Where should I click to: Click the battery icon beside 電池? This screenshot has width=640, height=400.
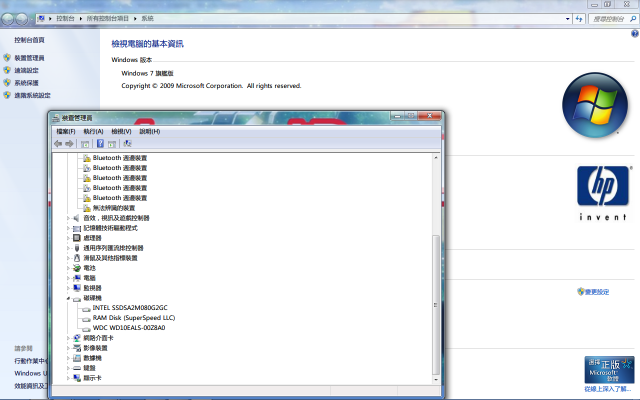click(76, 268)
